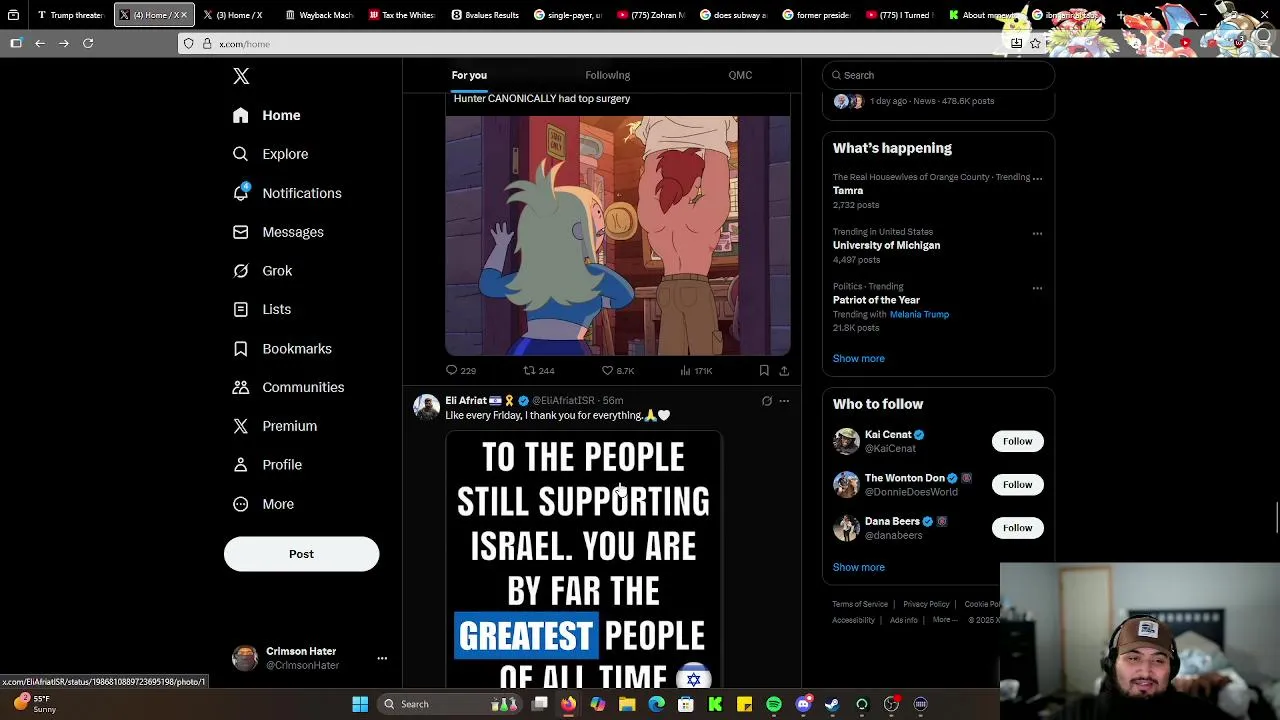
Task: Switch to the For you tab
Action: [x=469, y=75]
